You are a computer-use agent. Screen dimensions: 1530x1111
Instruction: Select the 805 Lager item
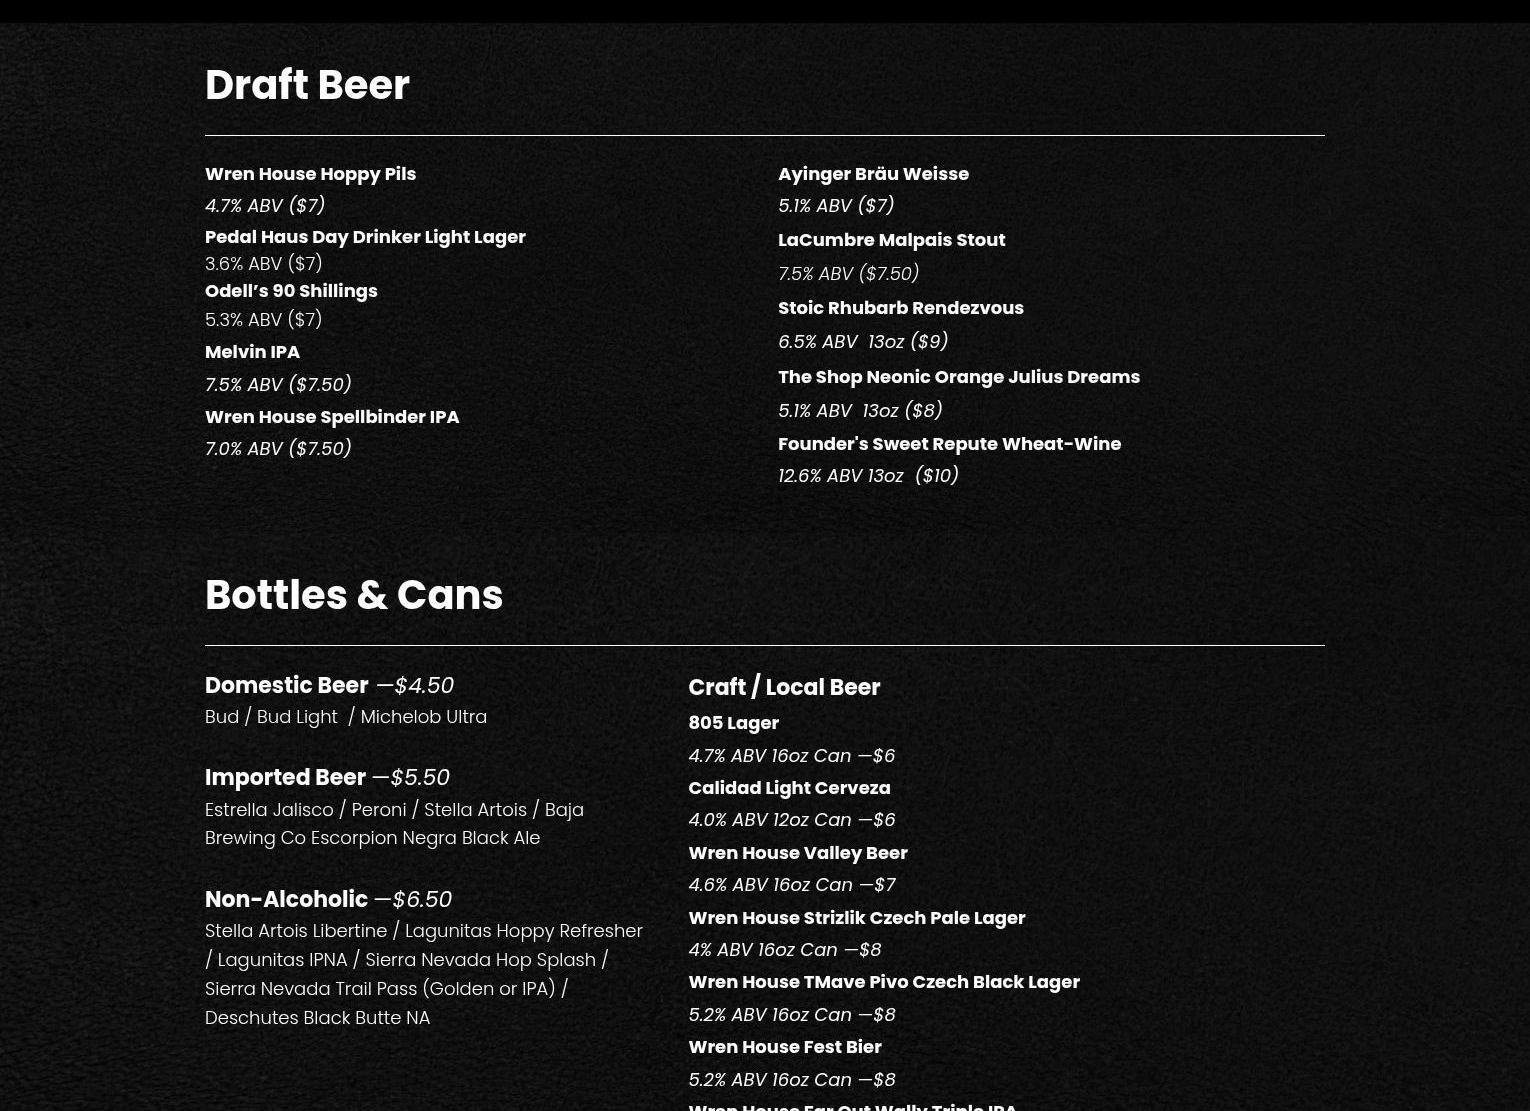pos(733,723)
